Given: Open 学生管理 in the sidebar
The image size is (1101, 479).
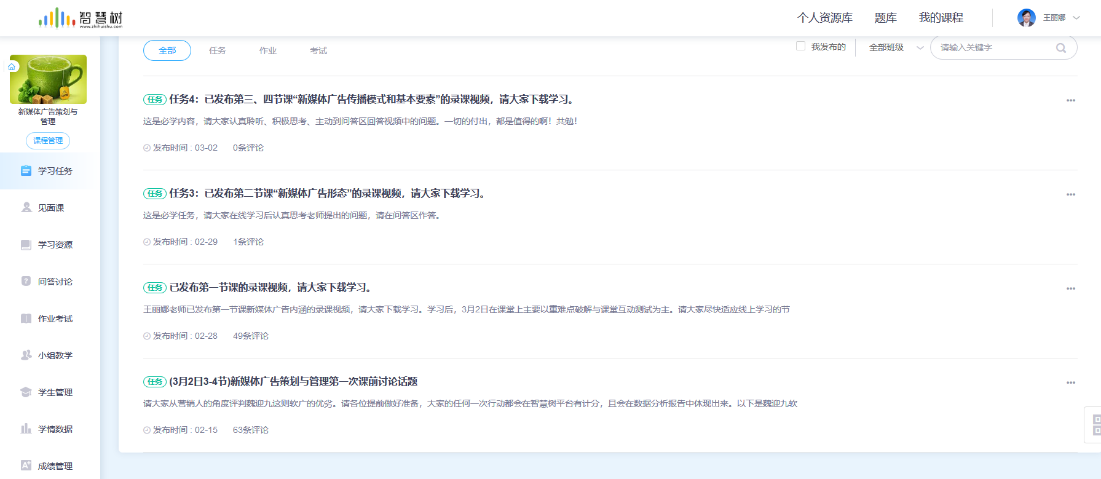Looking at the screenshot, I should click(54, 392).
